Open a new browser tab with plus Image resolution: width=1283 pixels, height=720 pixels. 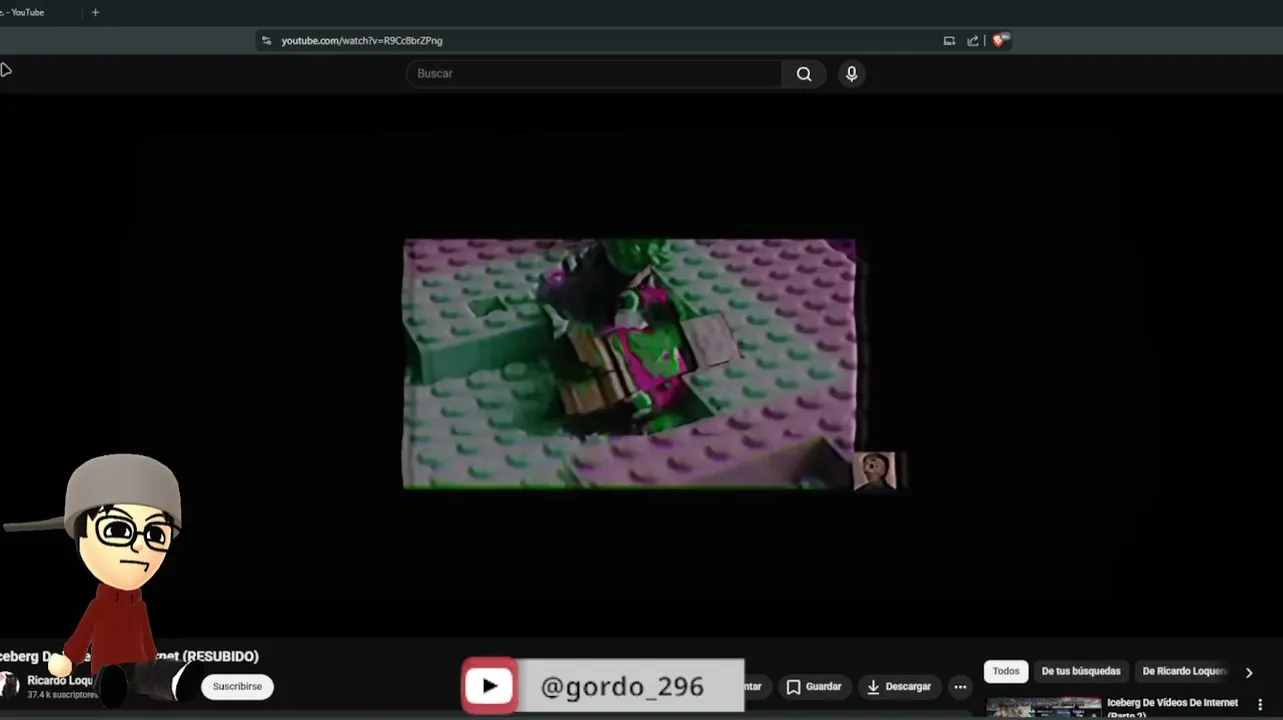point(95,13)
